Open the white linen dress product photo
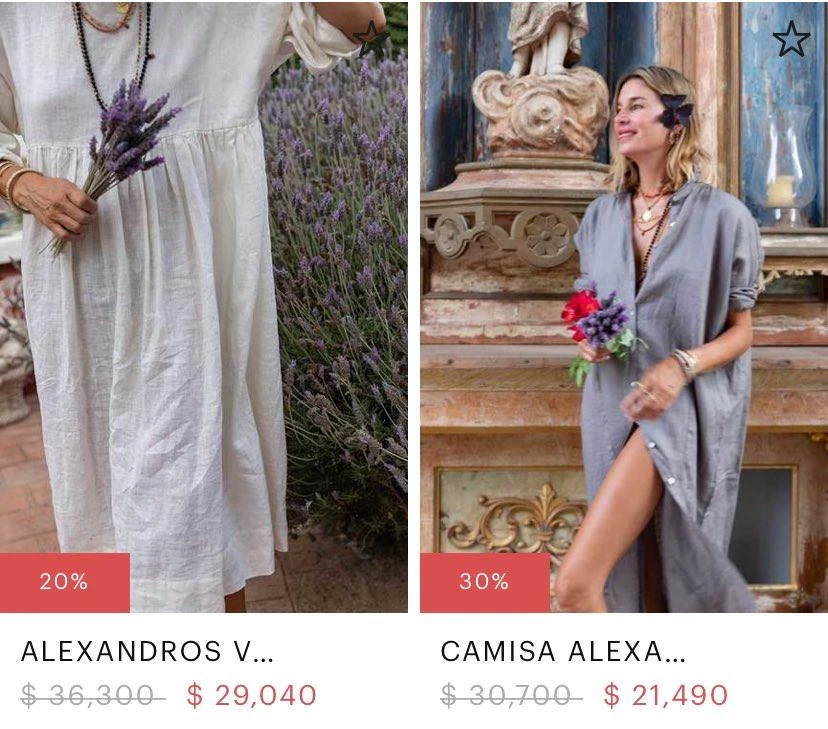This screenshot has height=729, width=828. coord(204,306)
